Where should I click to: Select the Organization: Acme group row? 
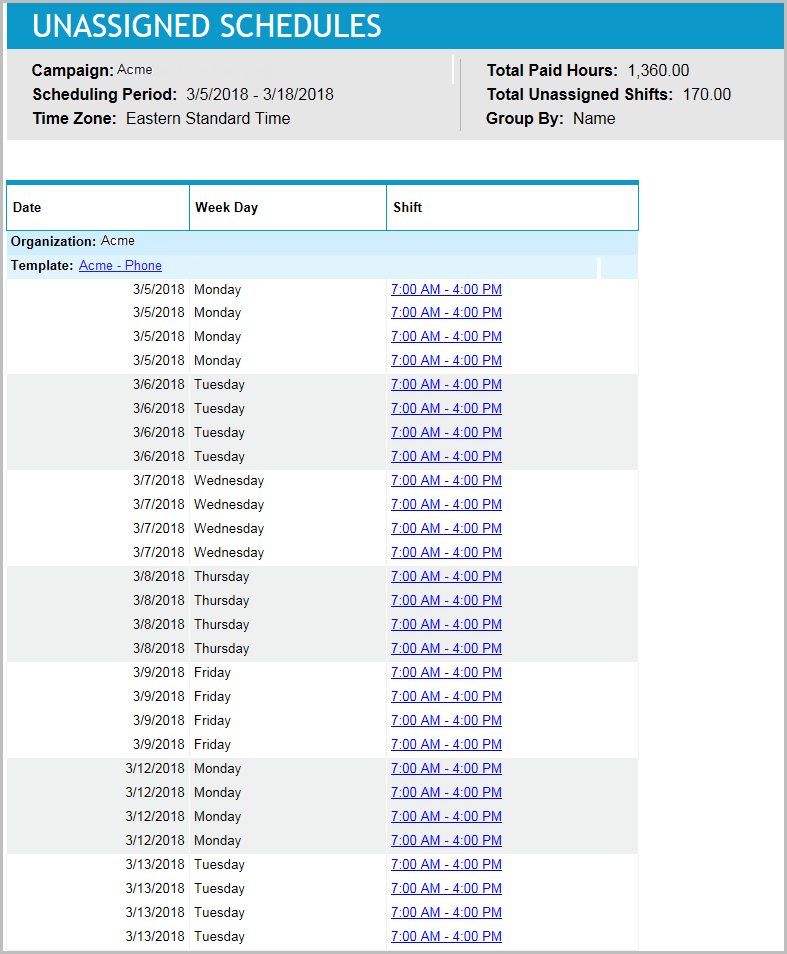click(73, 242)
